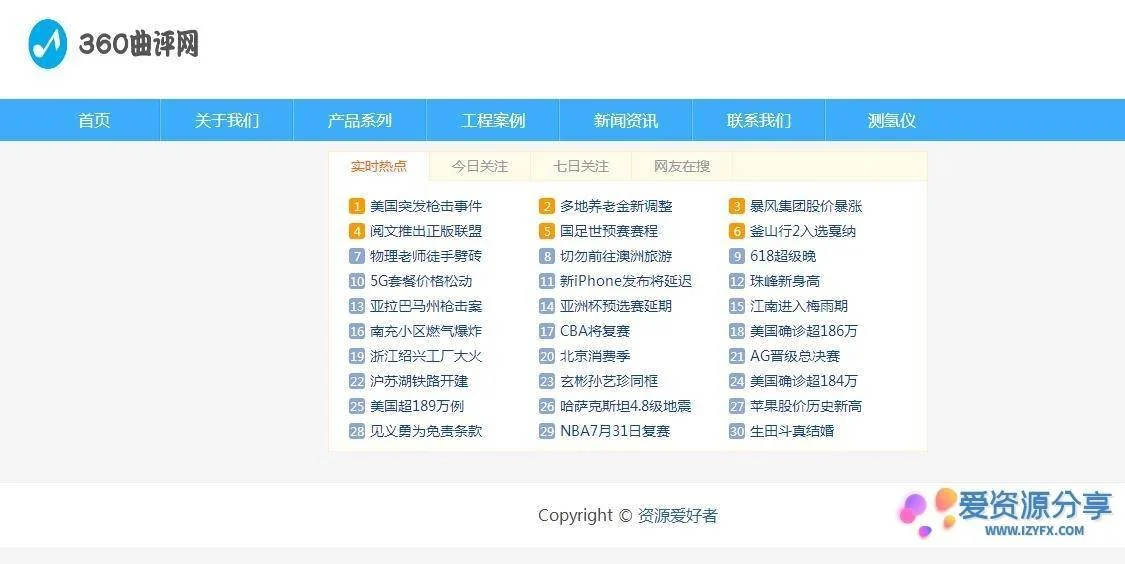The height and width of the screenshot is (564, 1125).
Task: Click the orange rank 1 badge
Action: (356, 207)
